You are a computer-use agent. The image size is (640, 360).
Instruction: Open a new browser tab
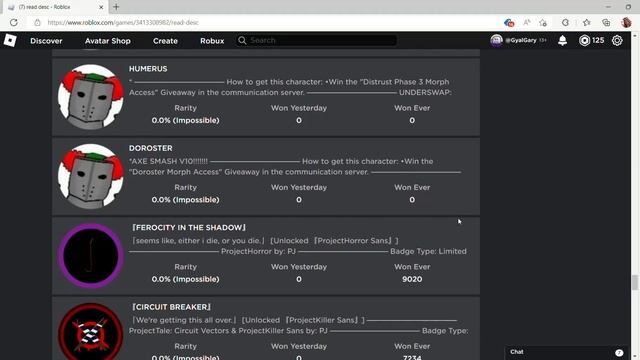coord(116,7)
